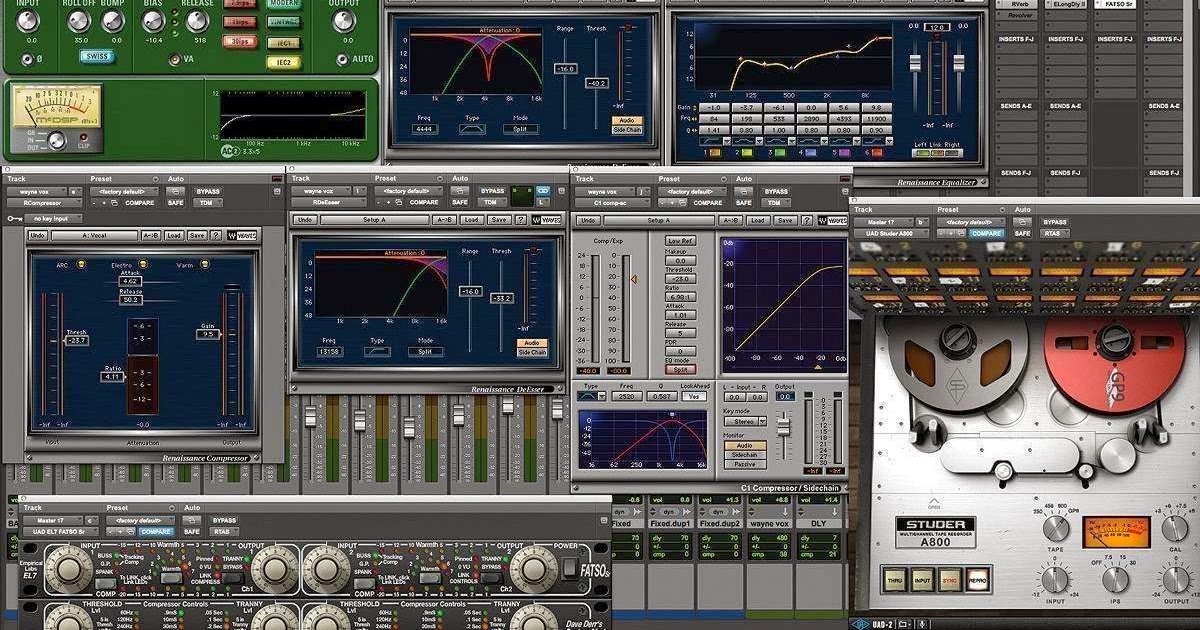Enable the Studer REPRO path button
The width and height of the screenshot is (1200, 630).
[x=978, y=580]
